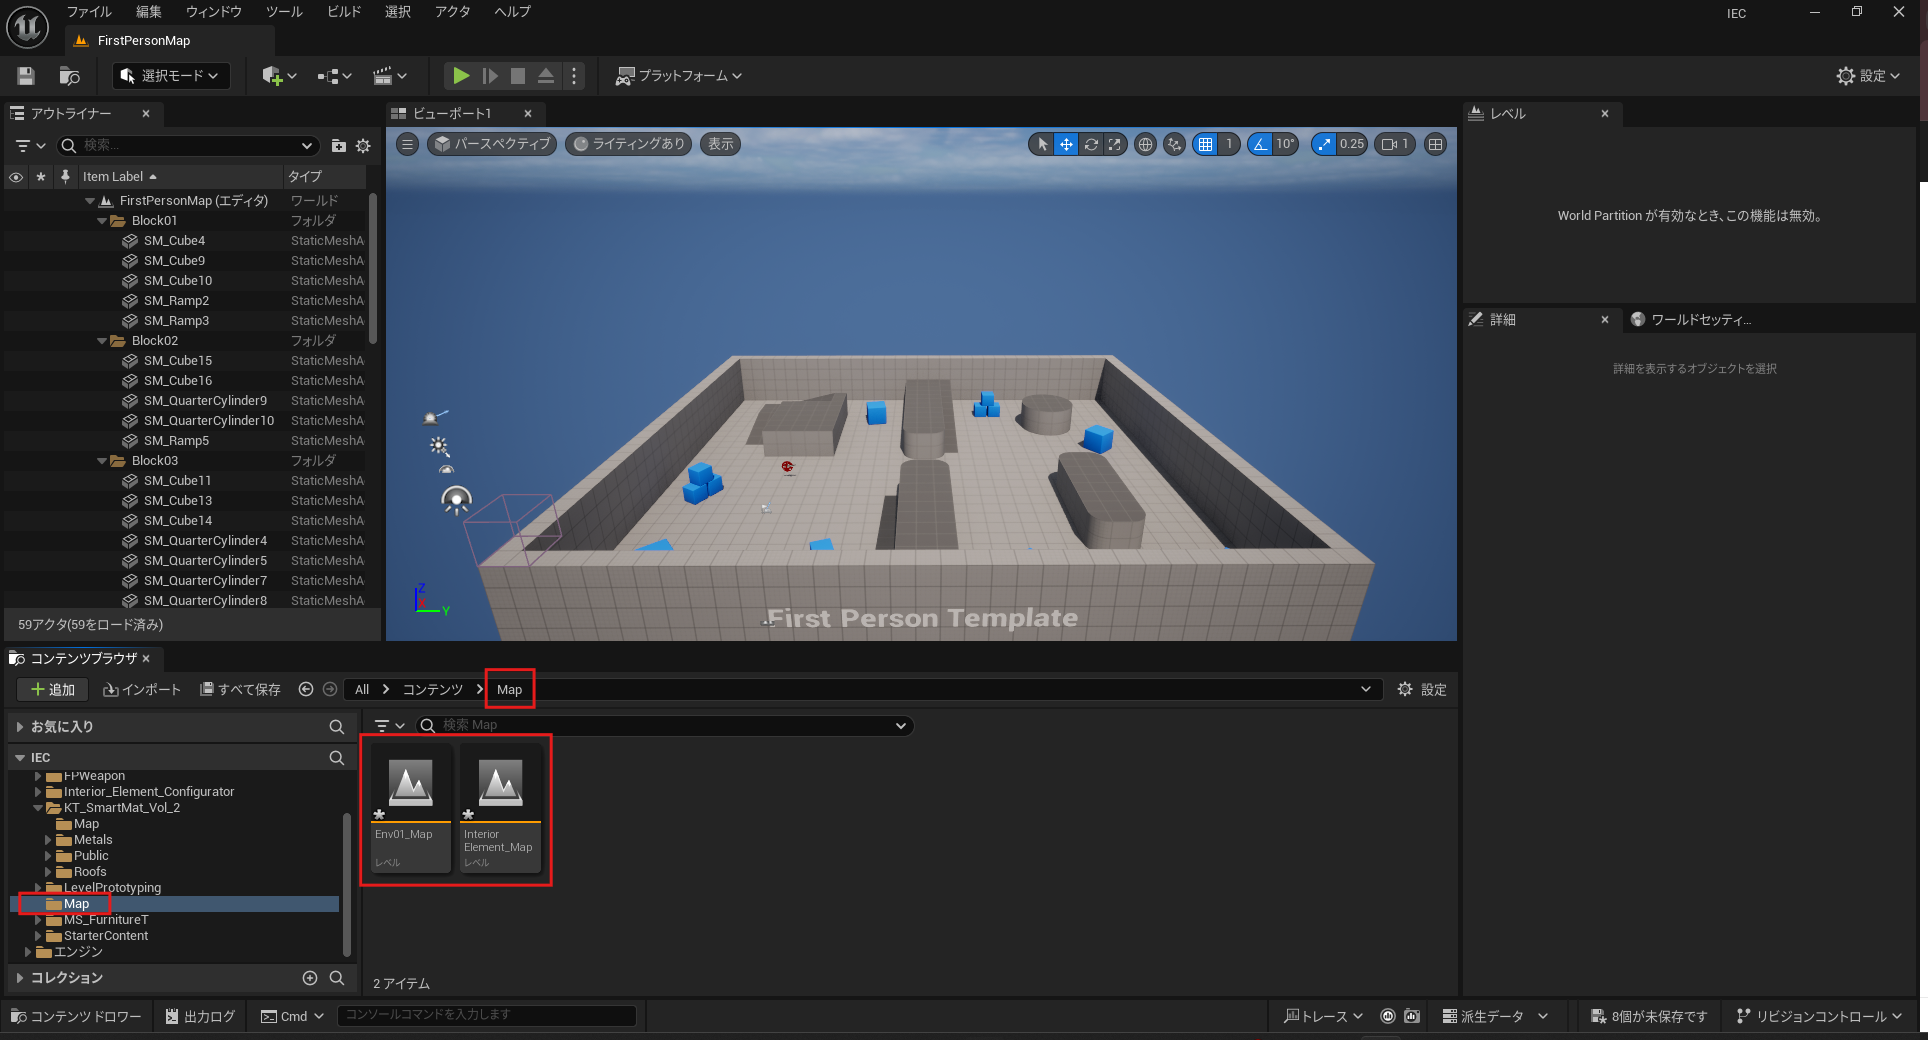Select the StarterContent folder in tree

click(x=105, y=936)
